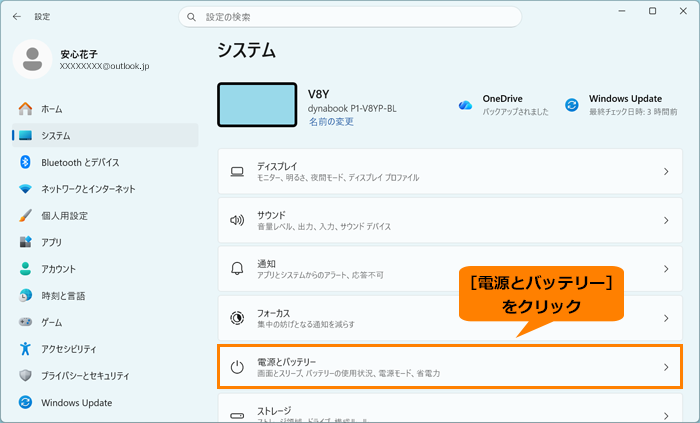Image resolution: width=700 pixels, height=423 pixels.
Task: Click the sidebar Windows Update sync icon
Action: click(x=25, y=402)
